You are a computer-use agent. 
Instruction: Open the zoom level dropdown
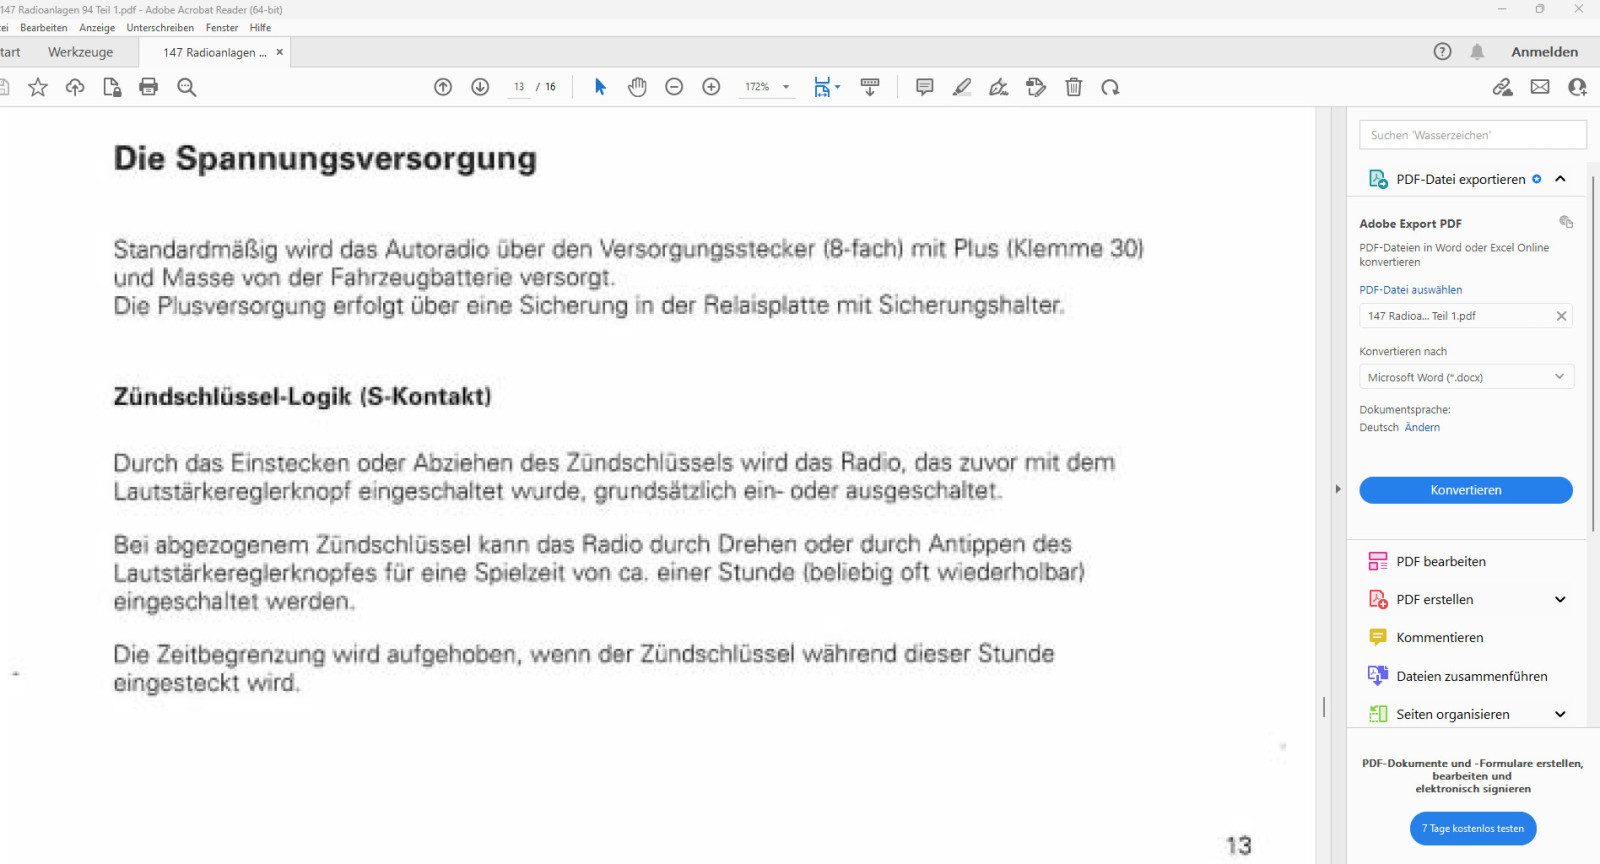coord(786,87)
